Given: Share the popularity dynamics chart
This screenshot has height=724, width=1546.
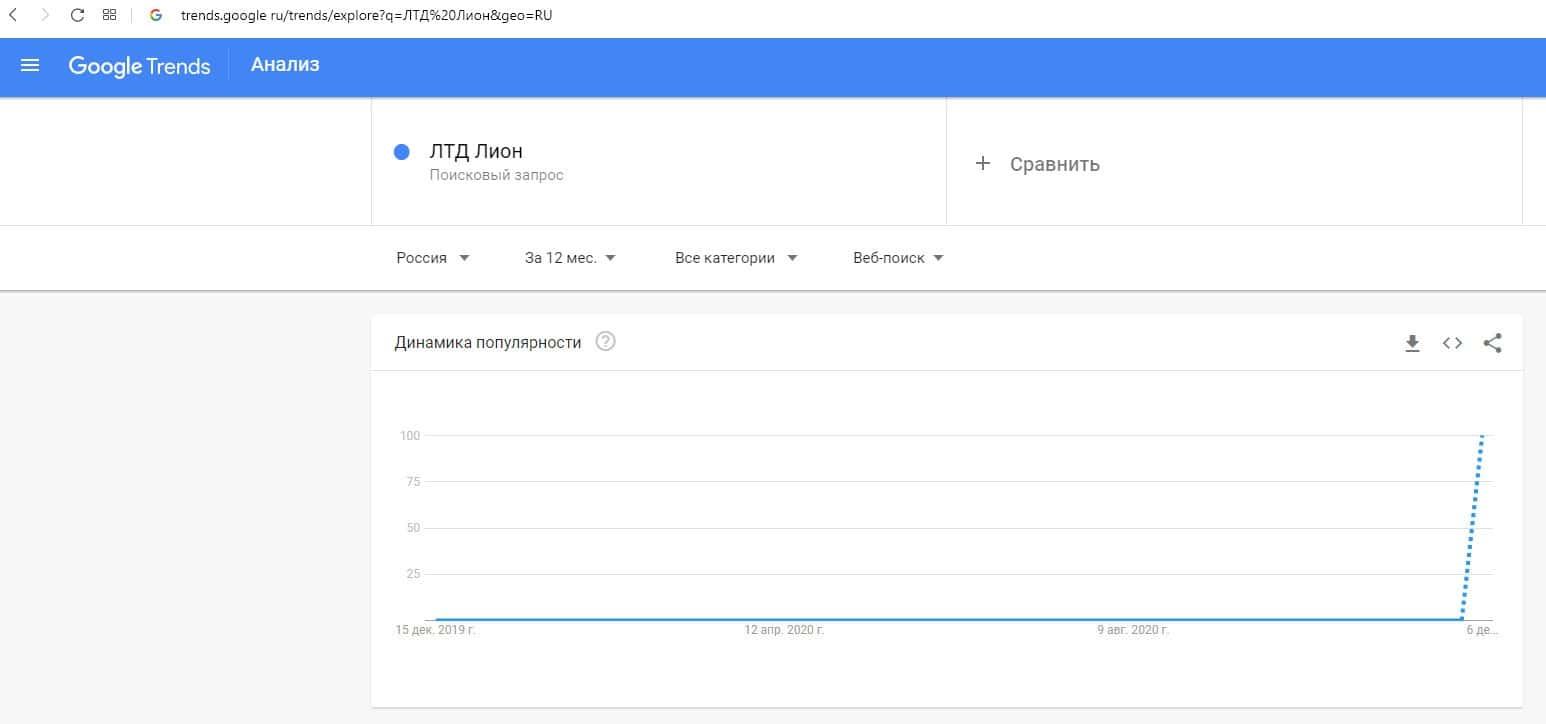Looking at the screenshot, I should pos(1492,343).
